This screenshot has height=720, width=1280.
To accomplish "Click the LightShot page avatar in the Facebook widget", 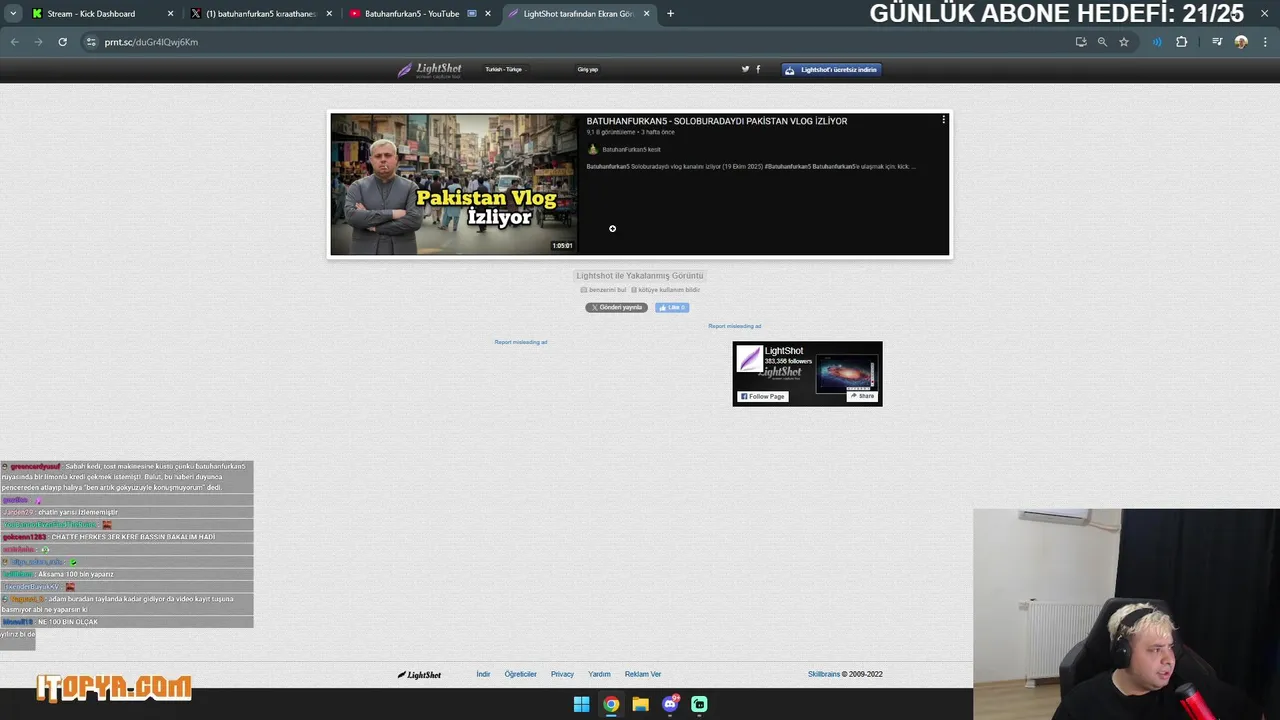I will click(x=749, y=358).
